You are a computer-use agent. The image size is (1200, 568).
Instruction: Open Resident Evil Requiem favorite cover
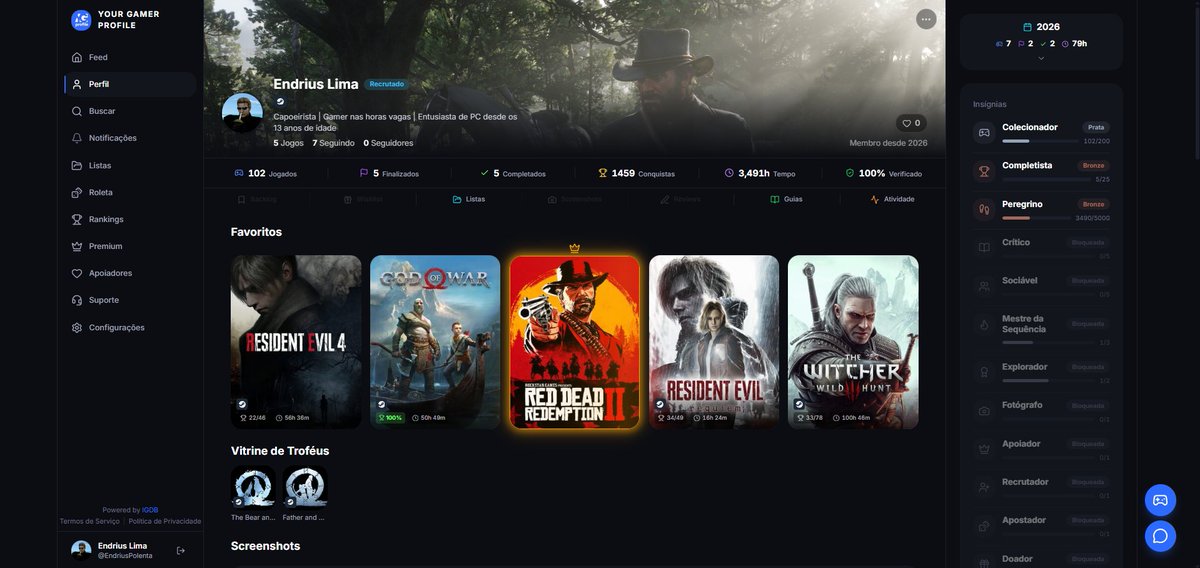point(714,342)
